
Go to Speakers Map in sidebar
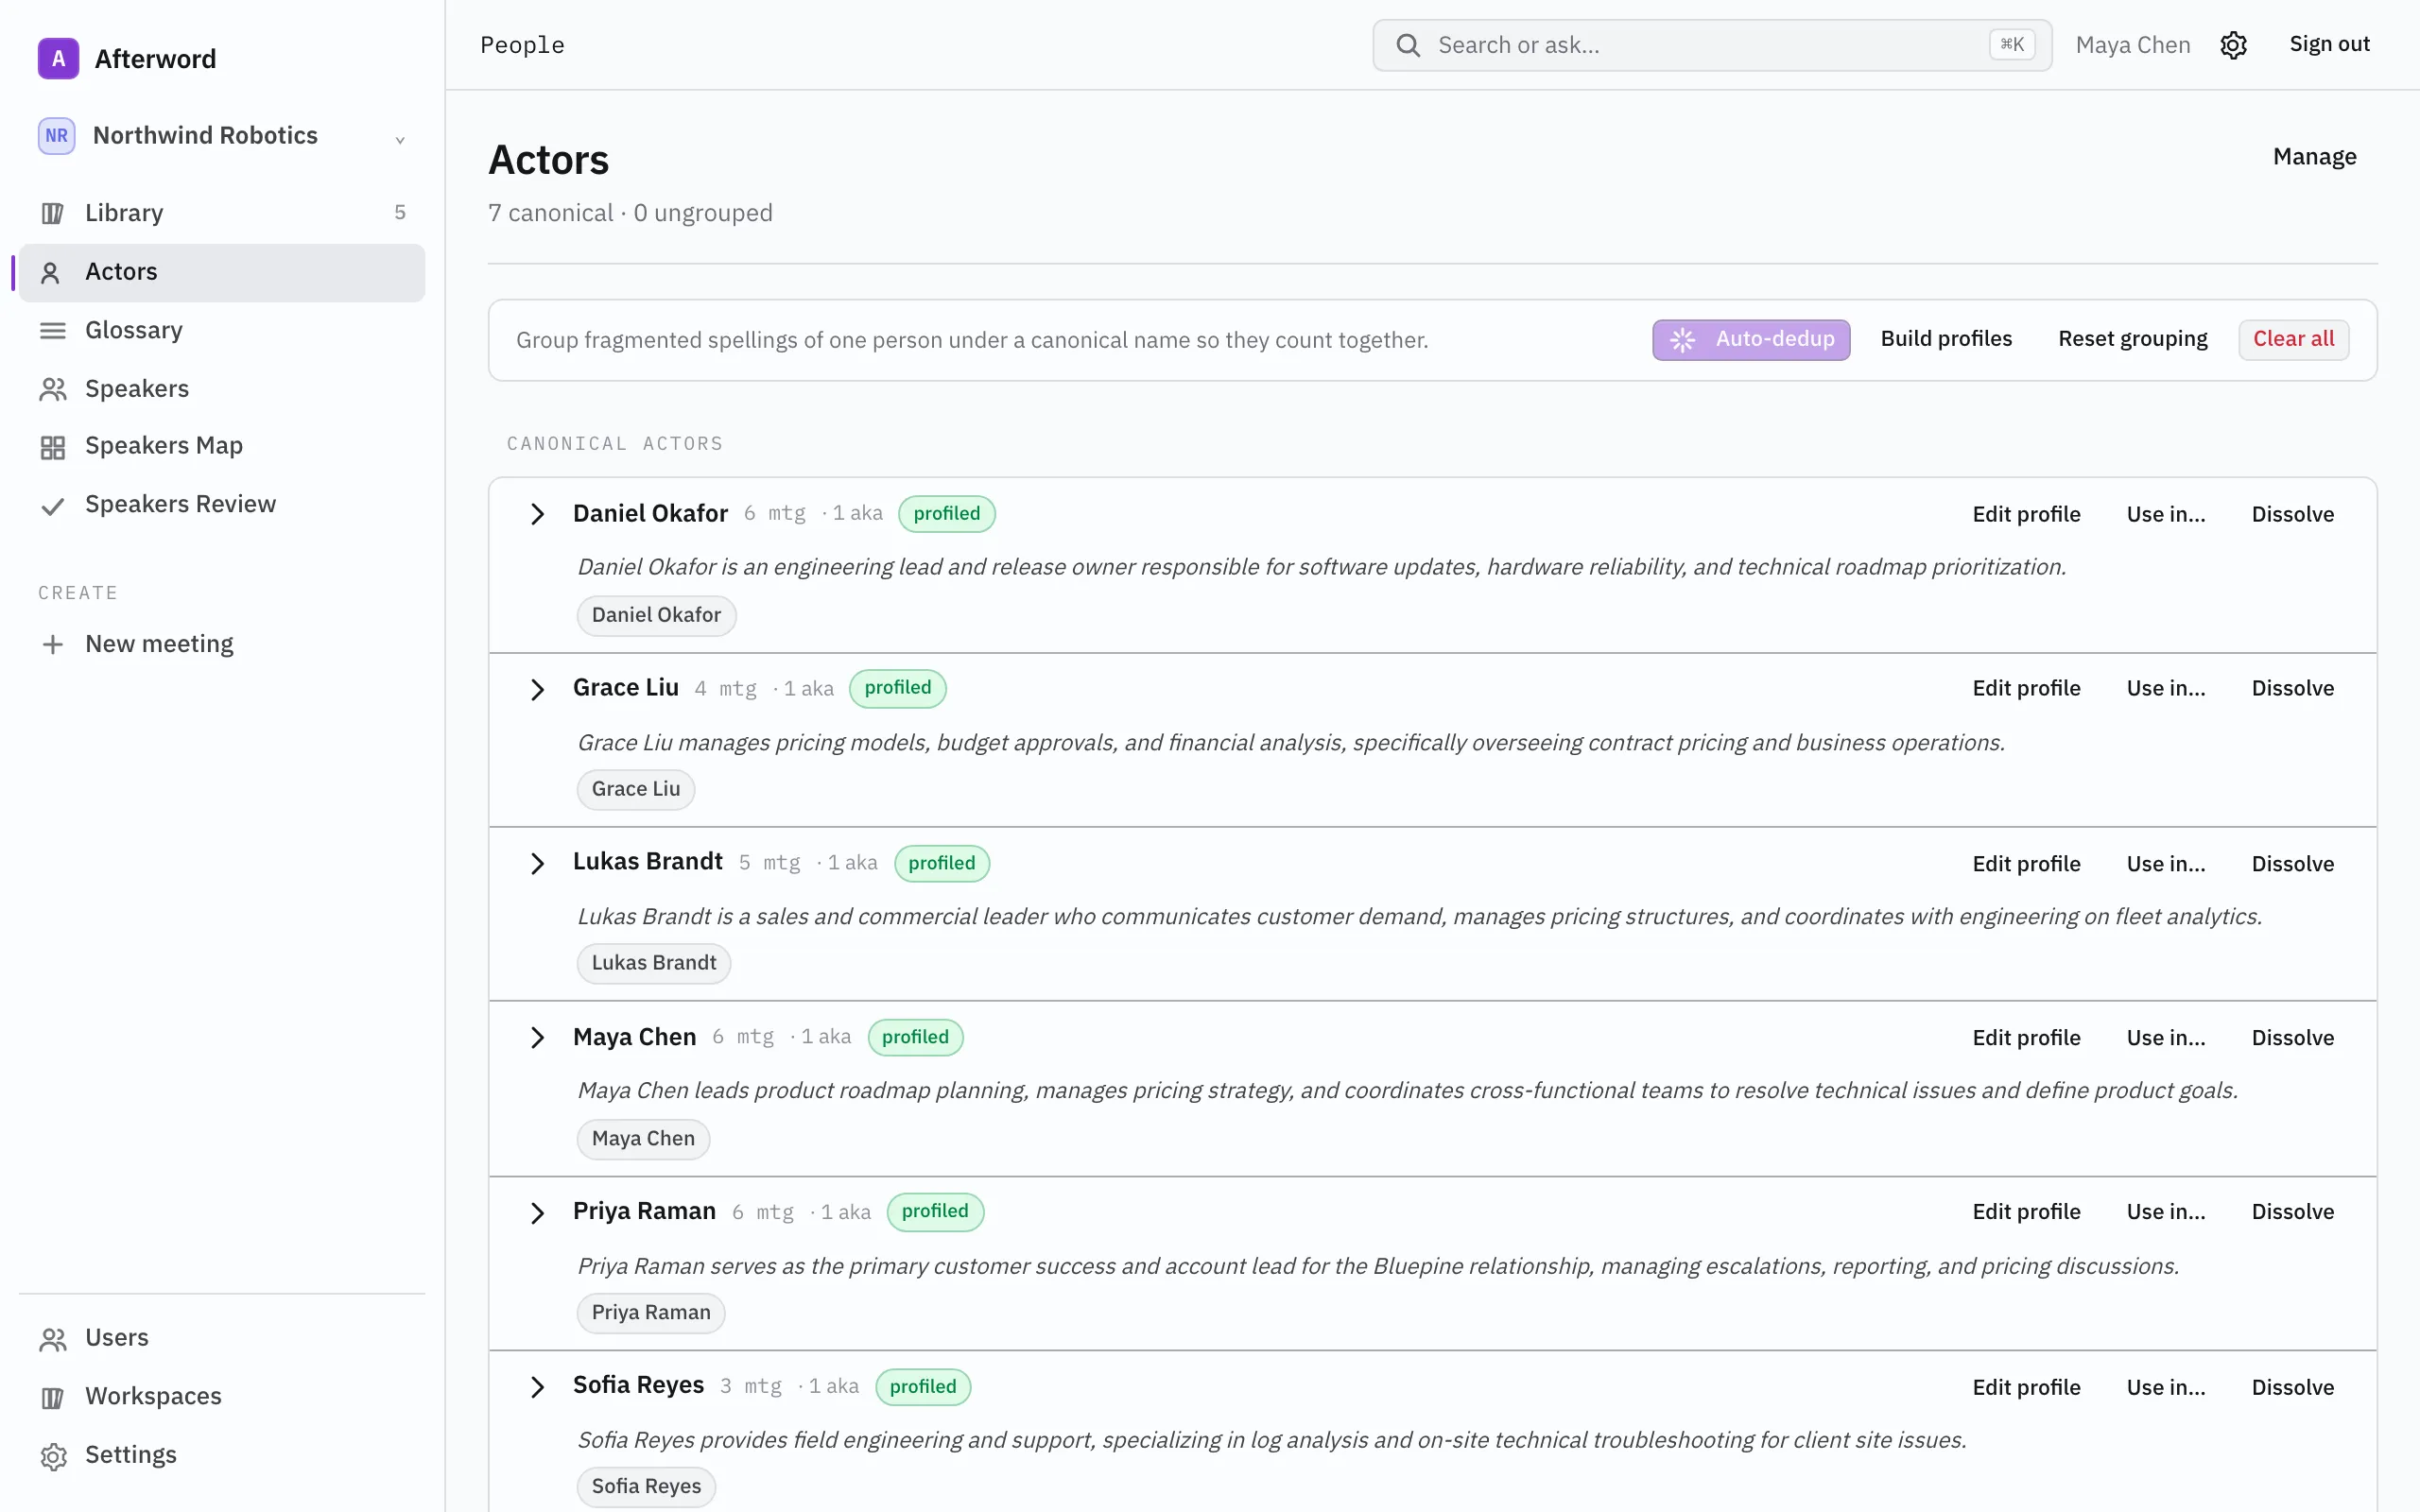pos(222,446)
